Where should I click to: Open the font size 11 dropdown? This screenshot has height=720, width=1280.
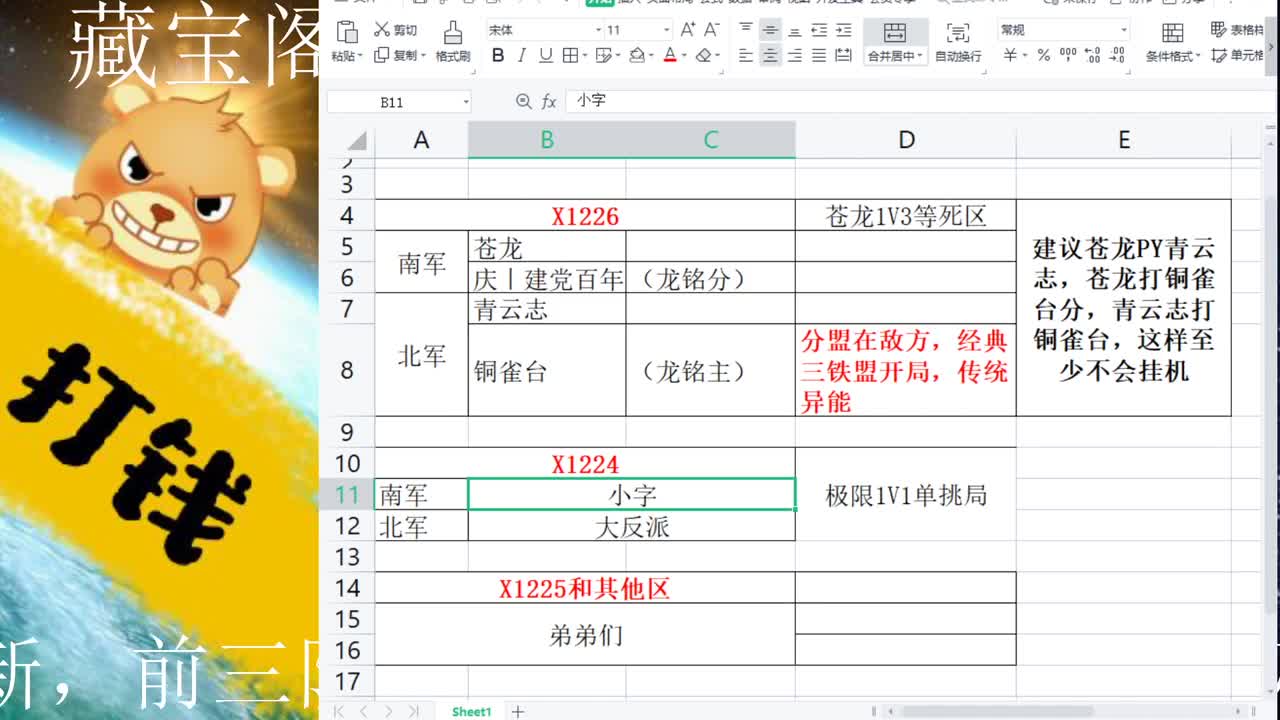pyautogui.click(x=667, y=31)
